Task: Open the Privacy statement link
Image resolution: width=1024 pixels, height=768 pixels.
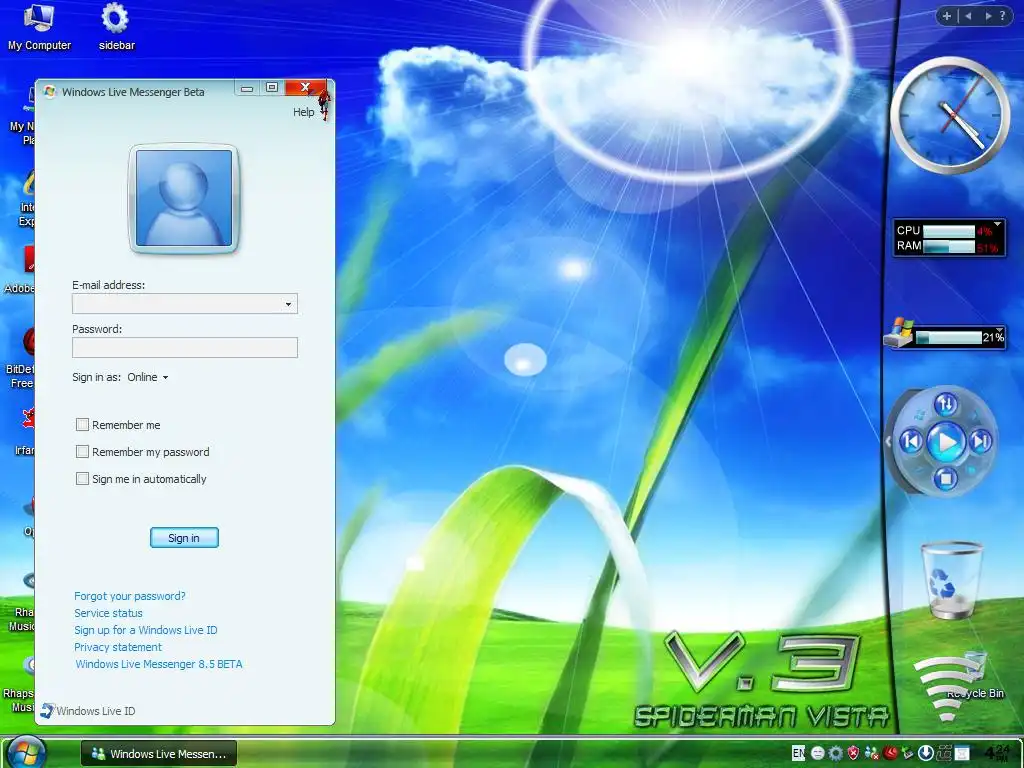Action: (x=118, y=647)
